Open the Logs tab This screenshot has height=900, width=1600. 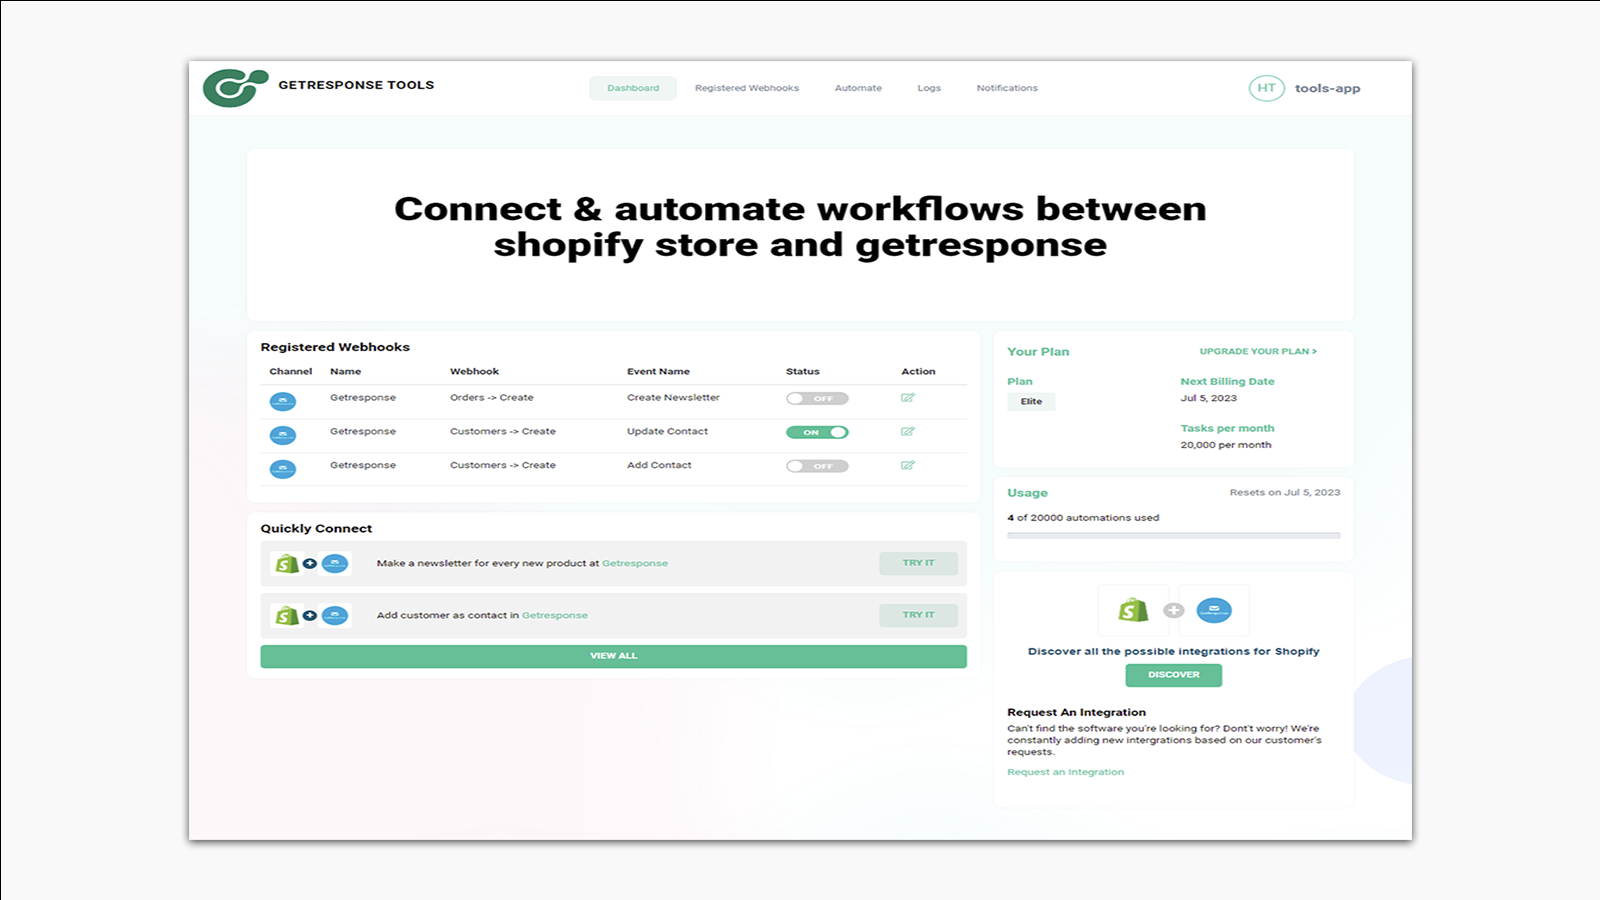[x=929, y=88]
